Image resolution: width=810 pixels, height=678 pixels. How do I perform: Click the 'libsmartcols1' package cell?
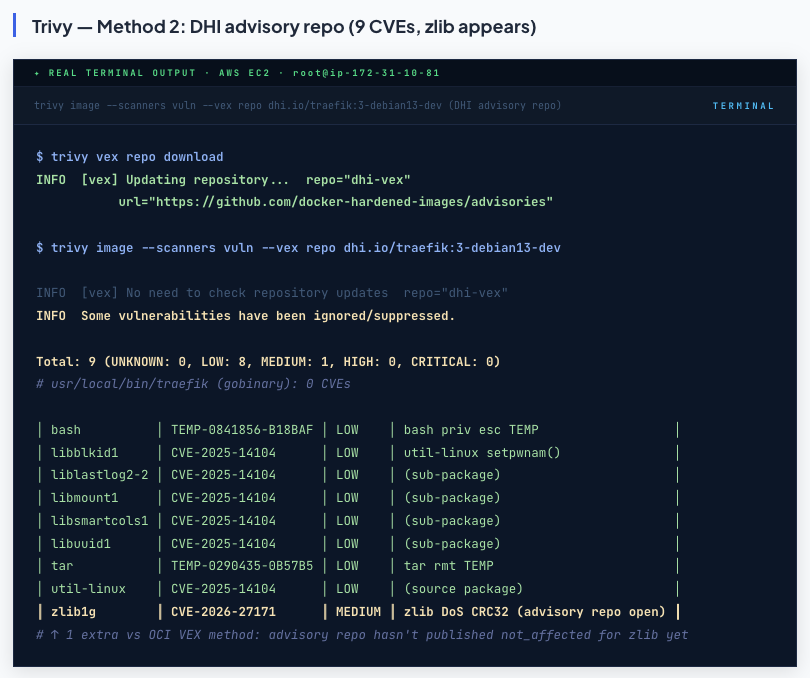[x=99, y=520]
